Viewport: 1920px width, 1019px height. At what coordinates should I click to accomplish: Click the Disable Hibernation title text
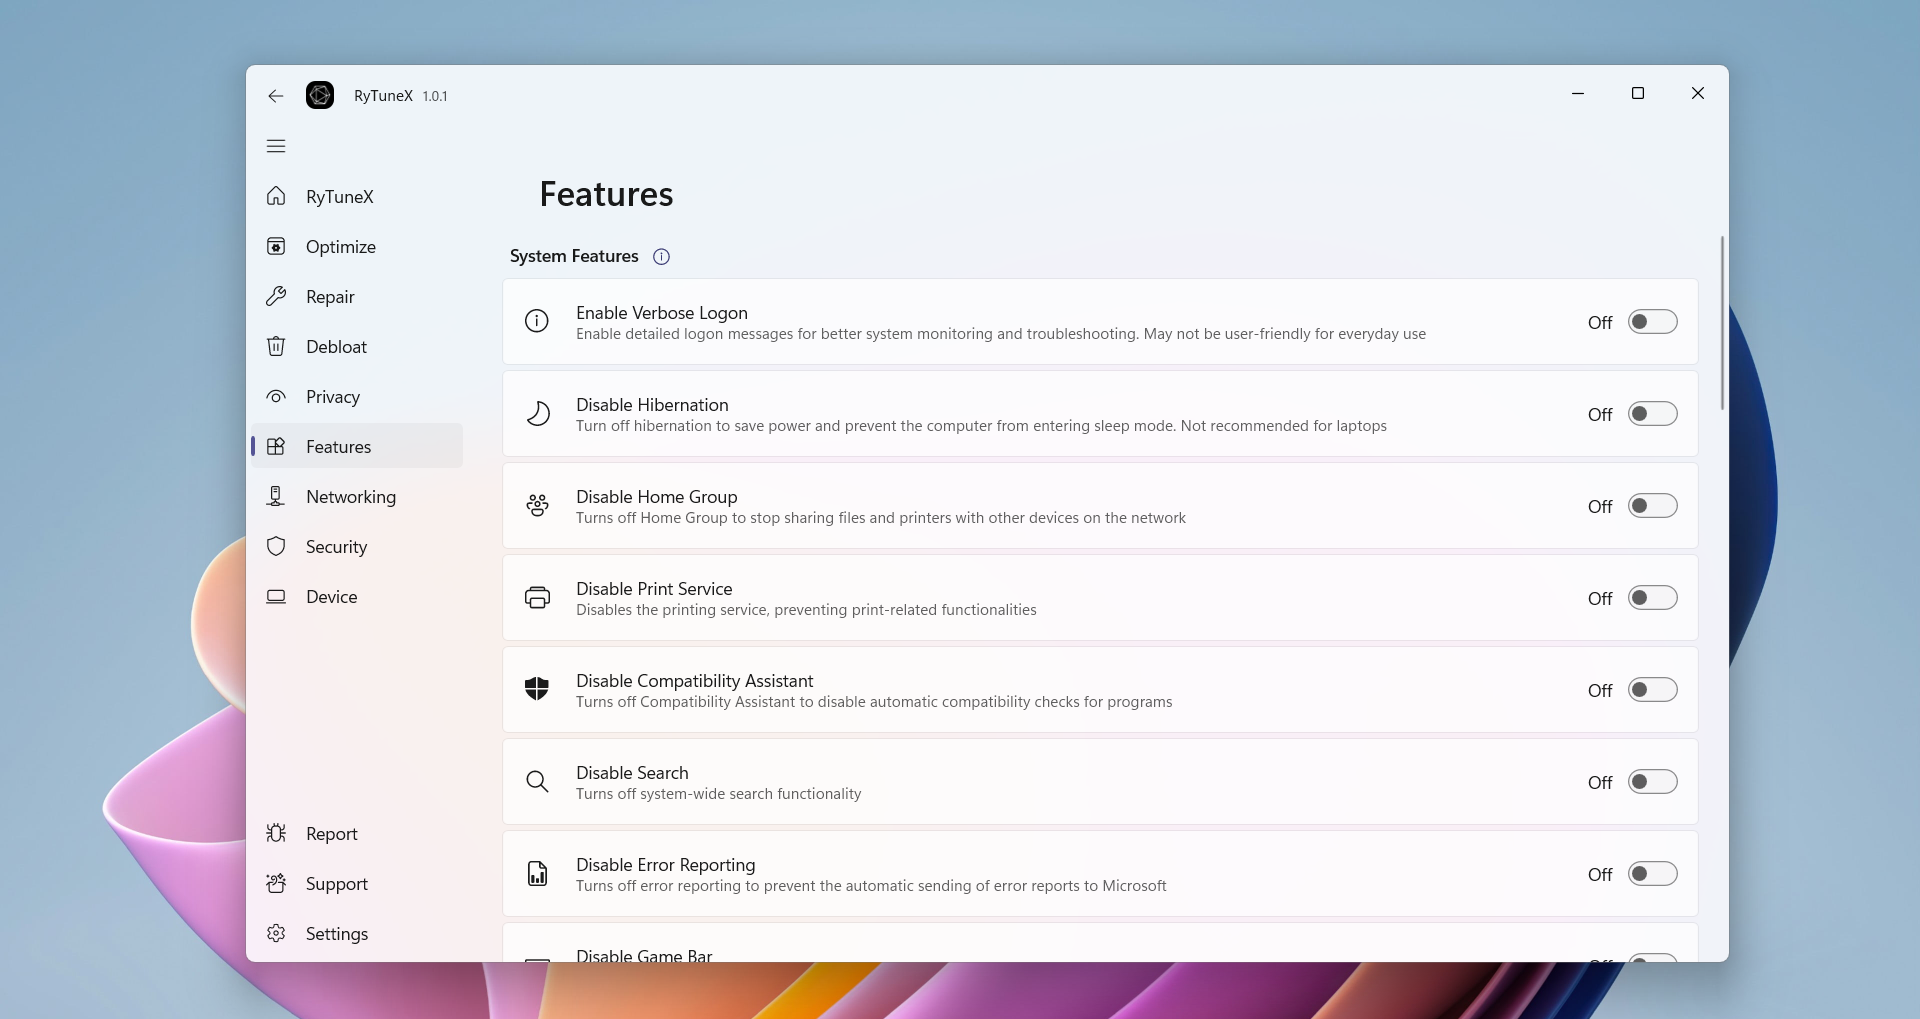tap(652, 405)
